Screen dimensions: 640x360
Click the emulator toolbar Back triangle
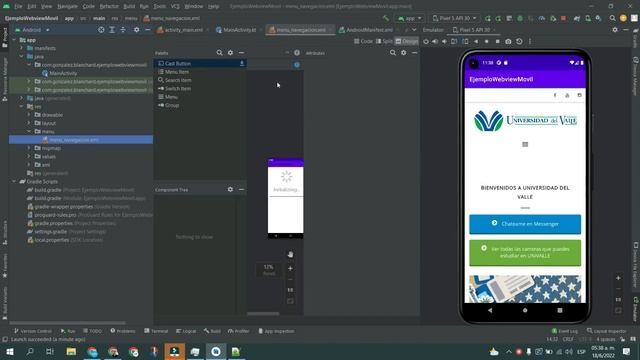coord(476,41)
